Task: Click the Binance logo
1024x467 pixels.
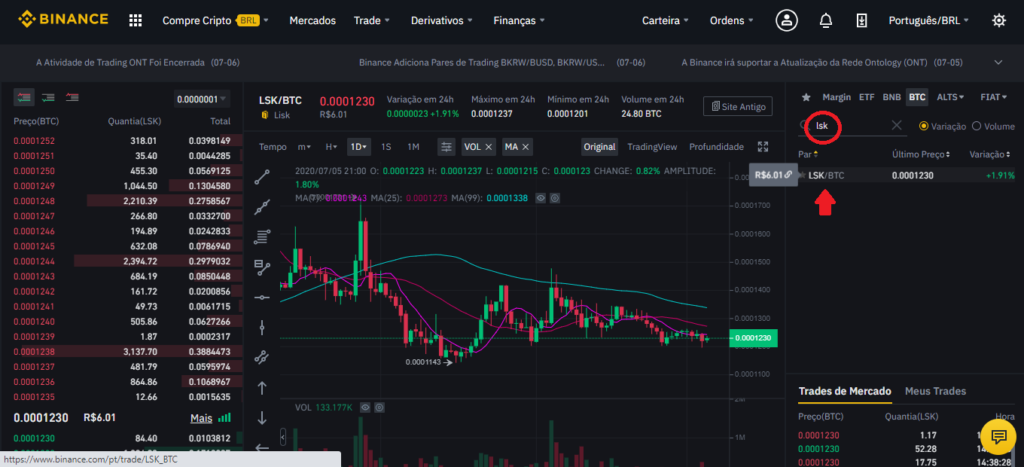Action: (x=63, y=20)
